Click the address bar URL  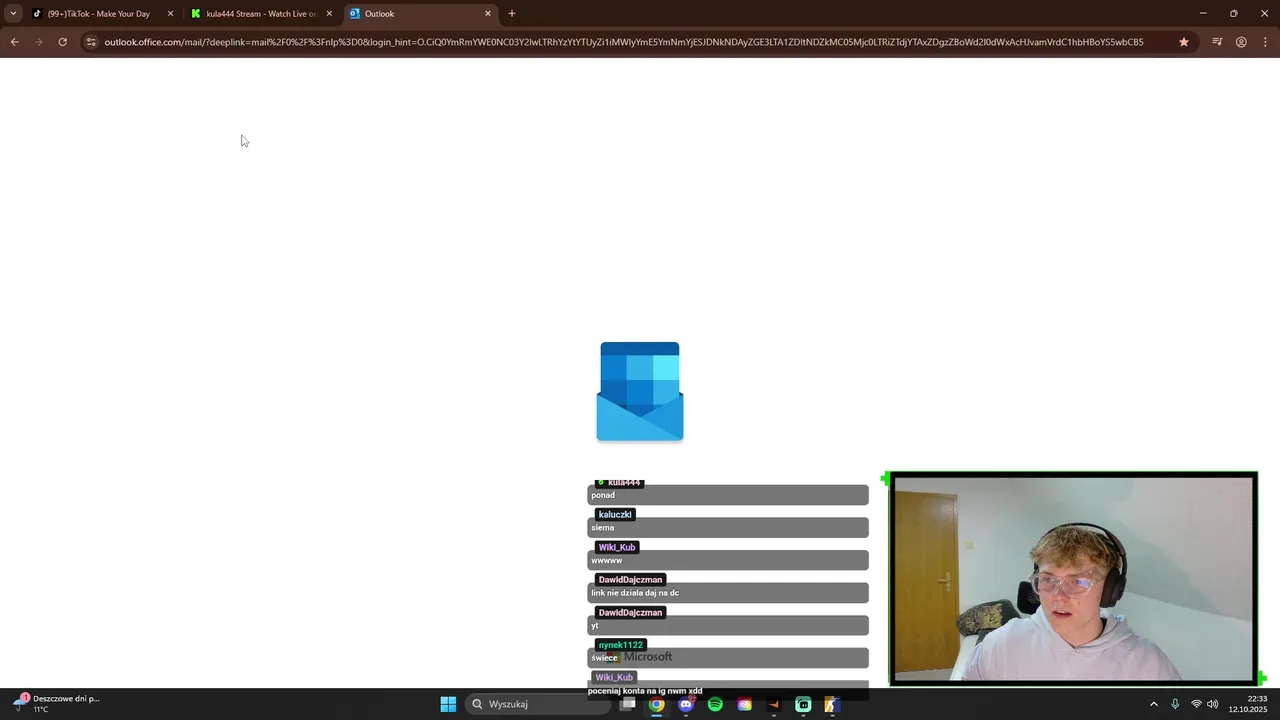[x=624, y=42]
